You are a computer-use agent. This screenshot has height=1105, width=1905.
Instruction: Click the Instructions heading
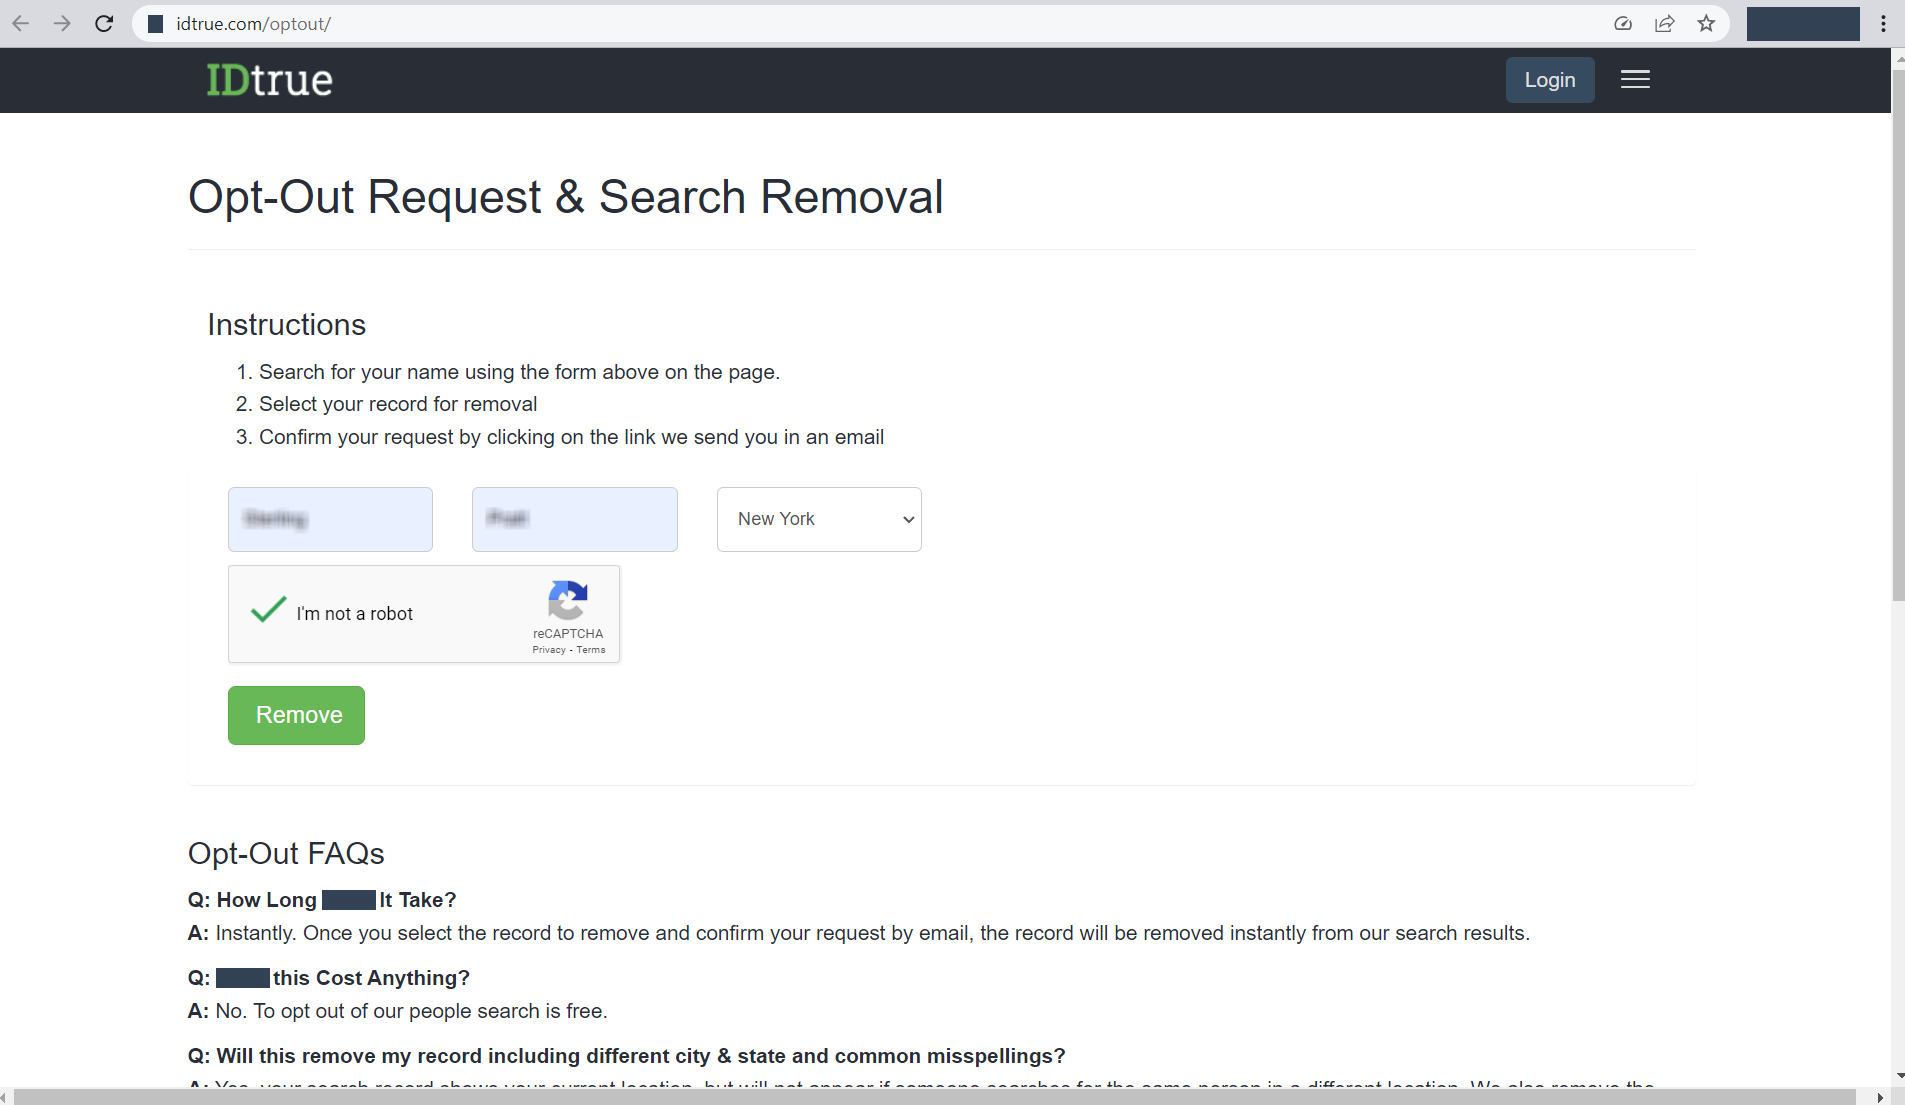(x=287, y=325)
